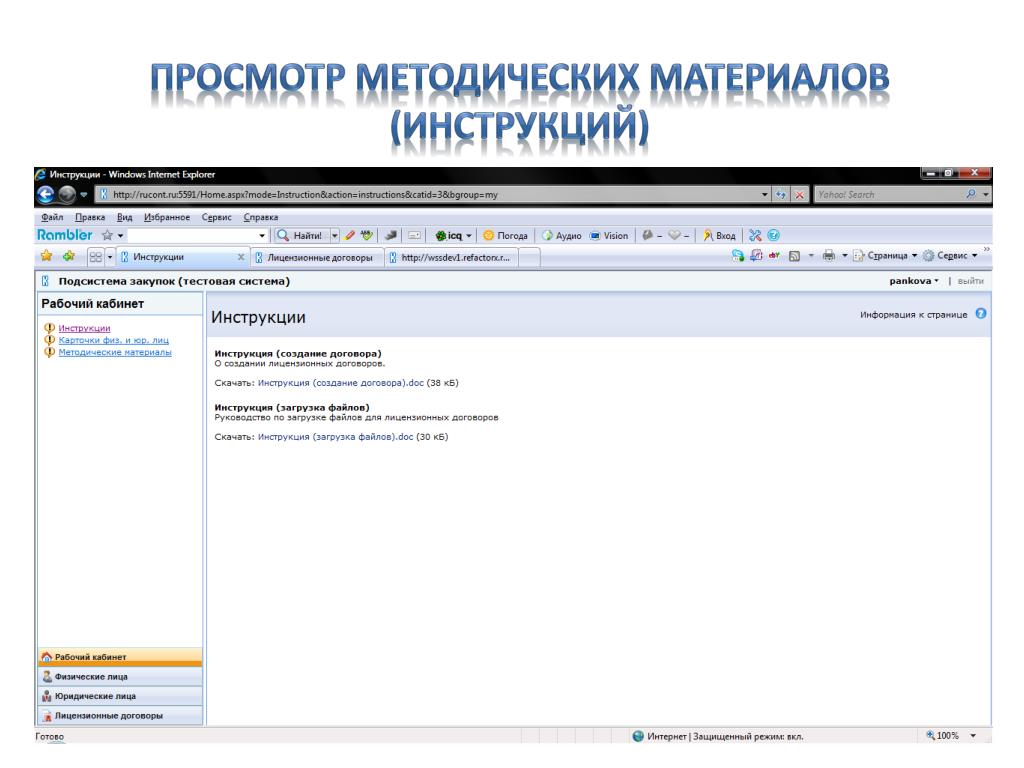Image resolution: width=1024 pixels, height=768 pixels.
Task: Click the green checkmark icon on Rambler toolbar
Action: 366,235
